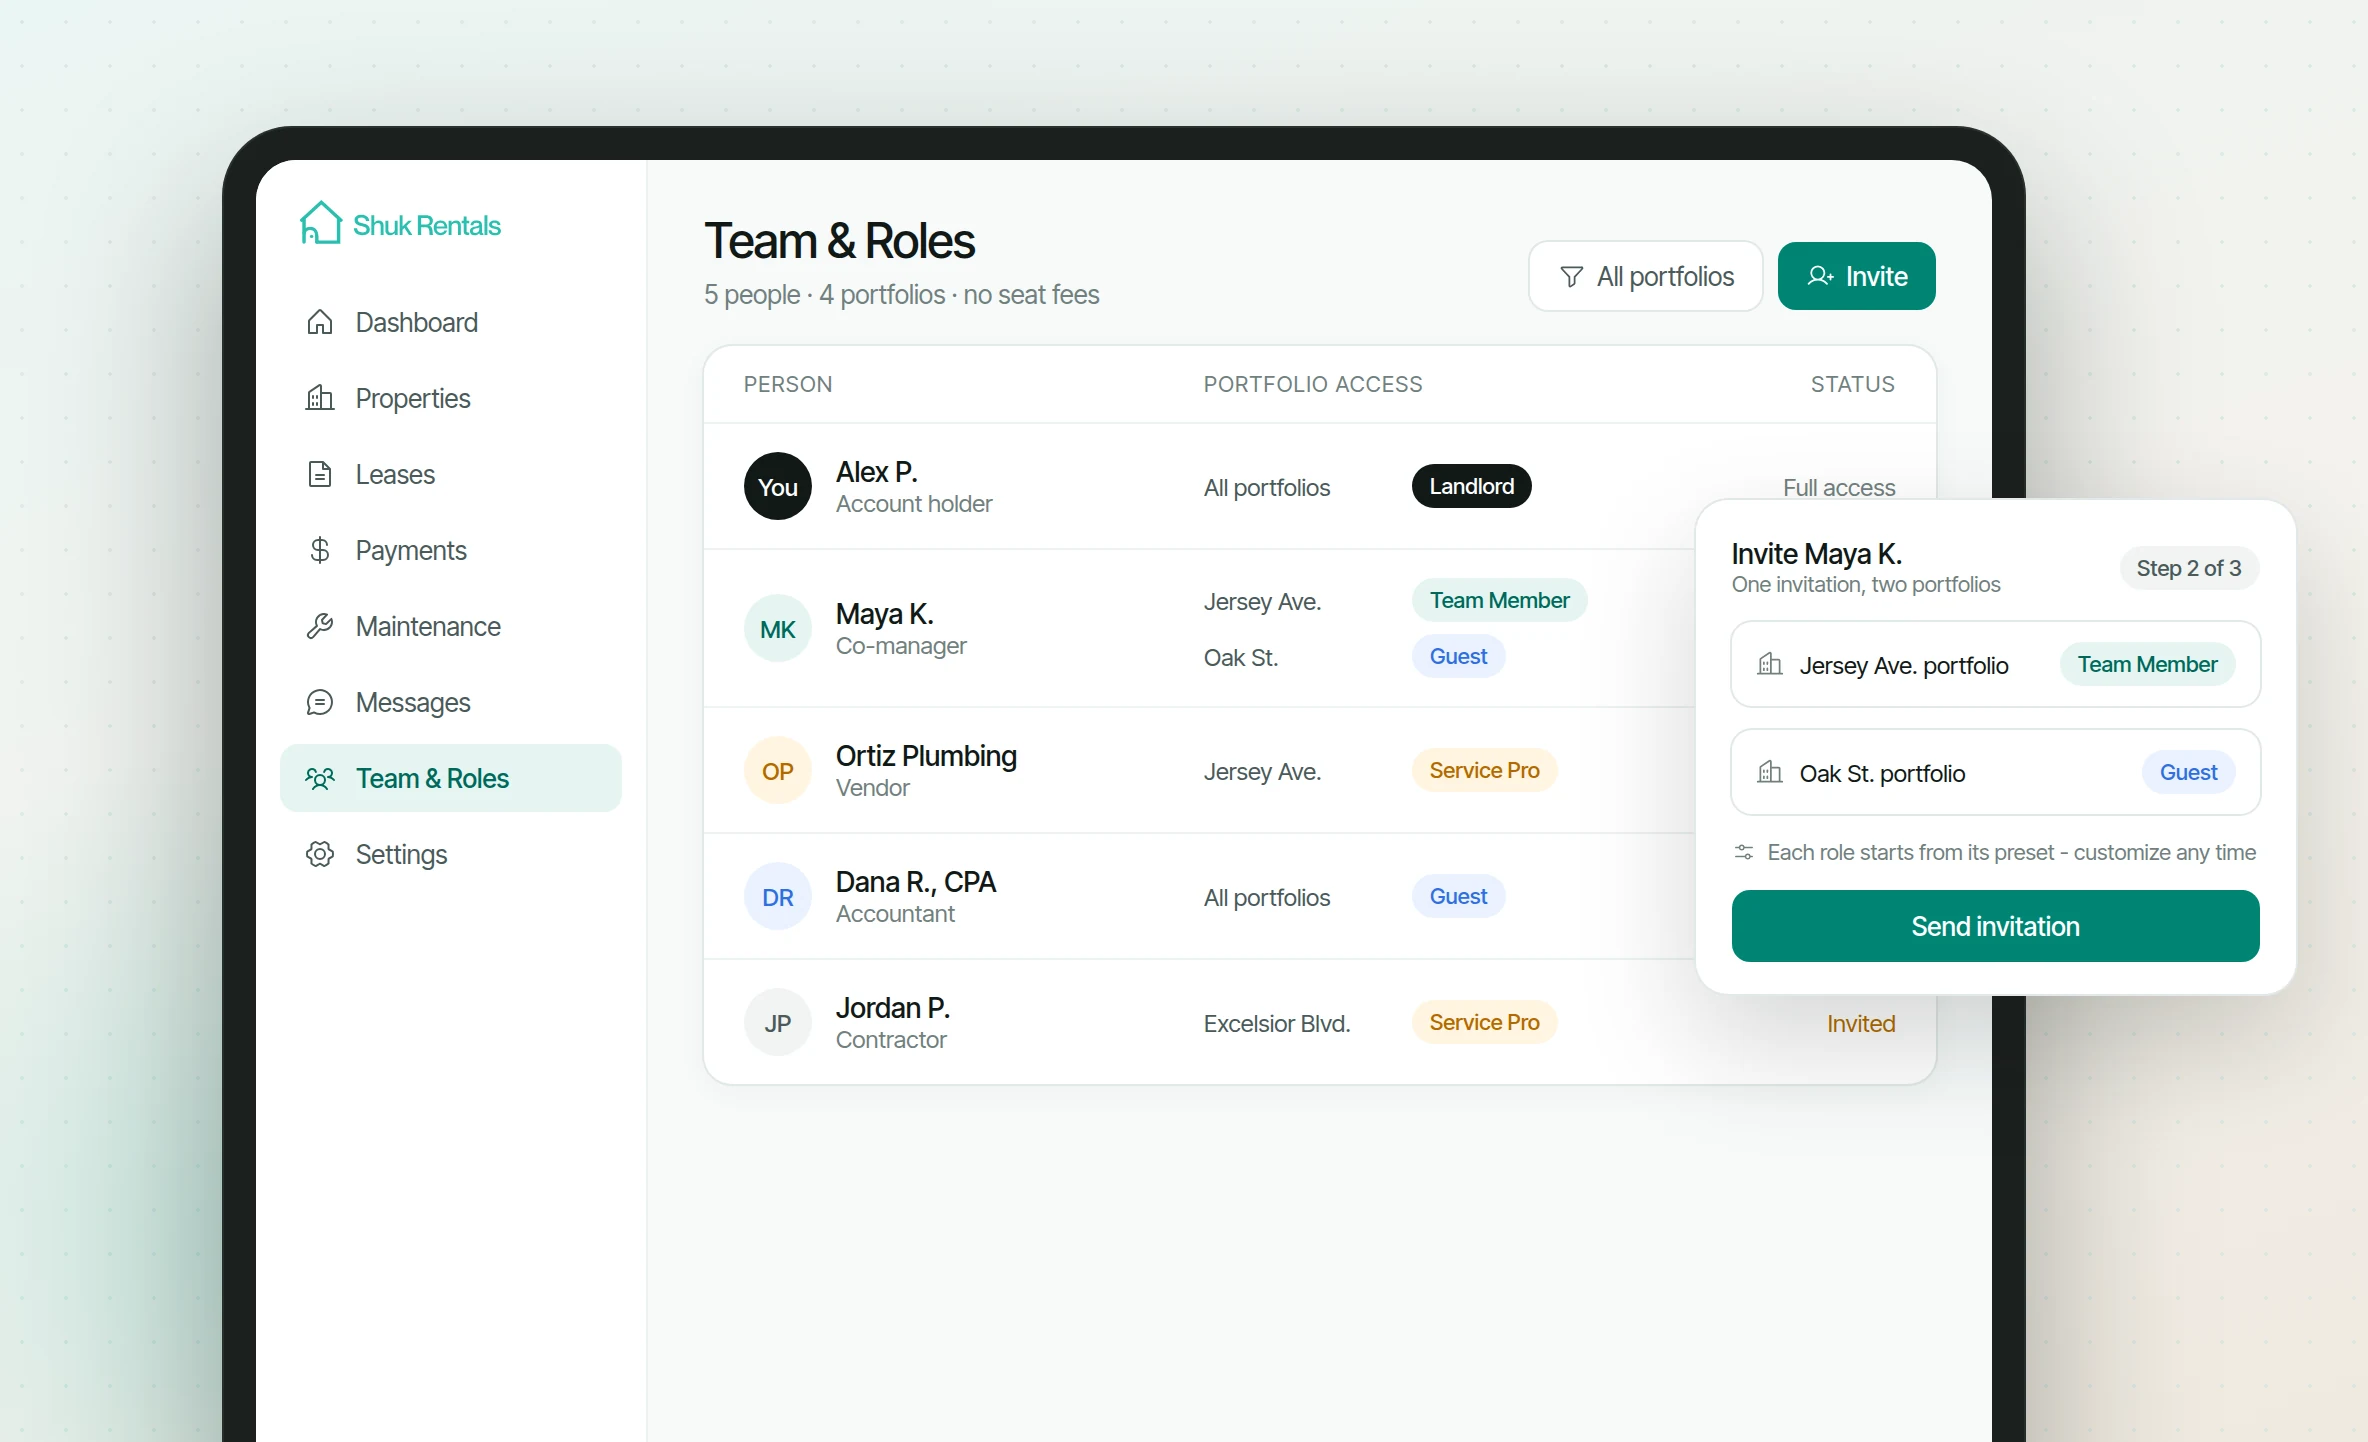Click the customize sliders icon in invite panel
The image size is (2368, 1442).
point(1744,852)
